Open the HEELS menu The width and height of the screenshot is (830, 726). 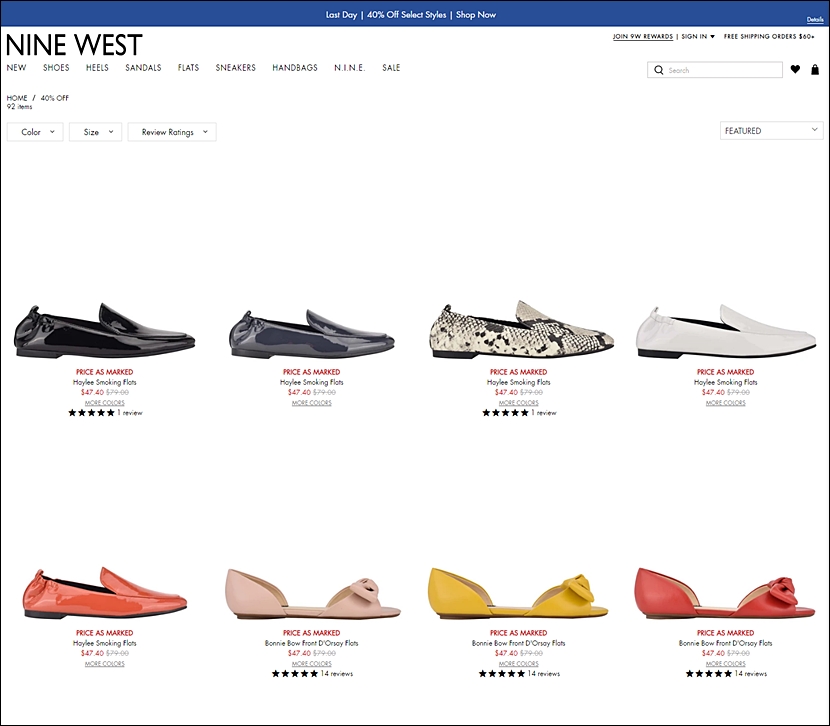97,68
